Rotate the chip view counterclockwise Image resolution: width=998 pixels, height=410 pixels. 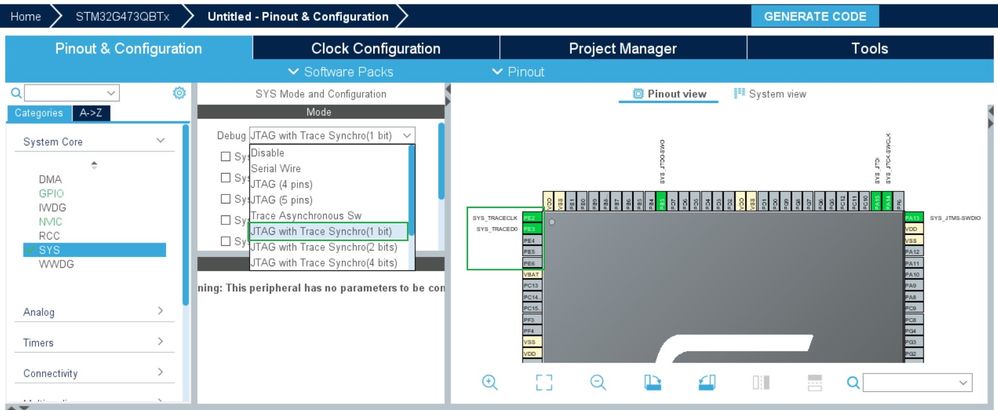[x=706, y=382]
